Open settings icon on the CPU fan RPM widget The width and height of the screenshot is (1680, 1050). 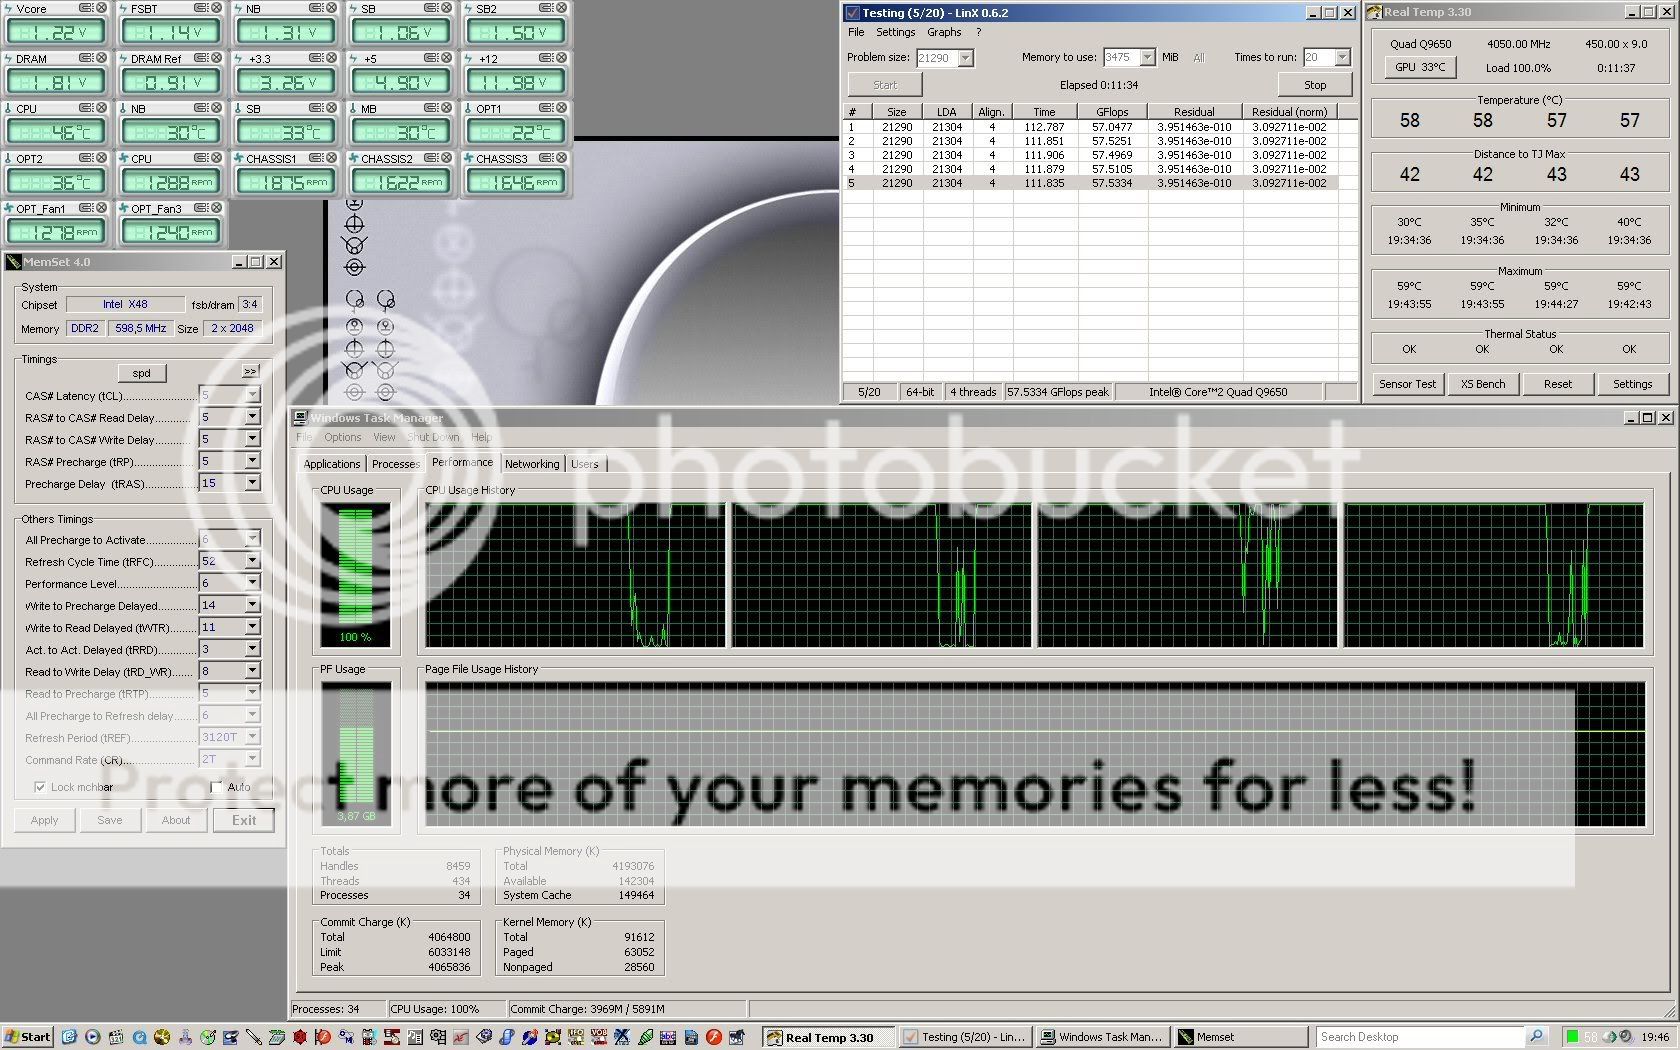pos(201,158)
